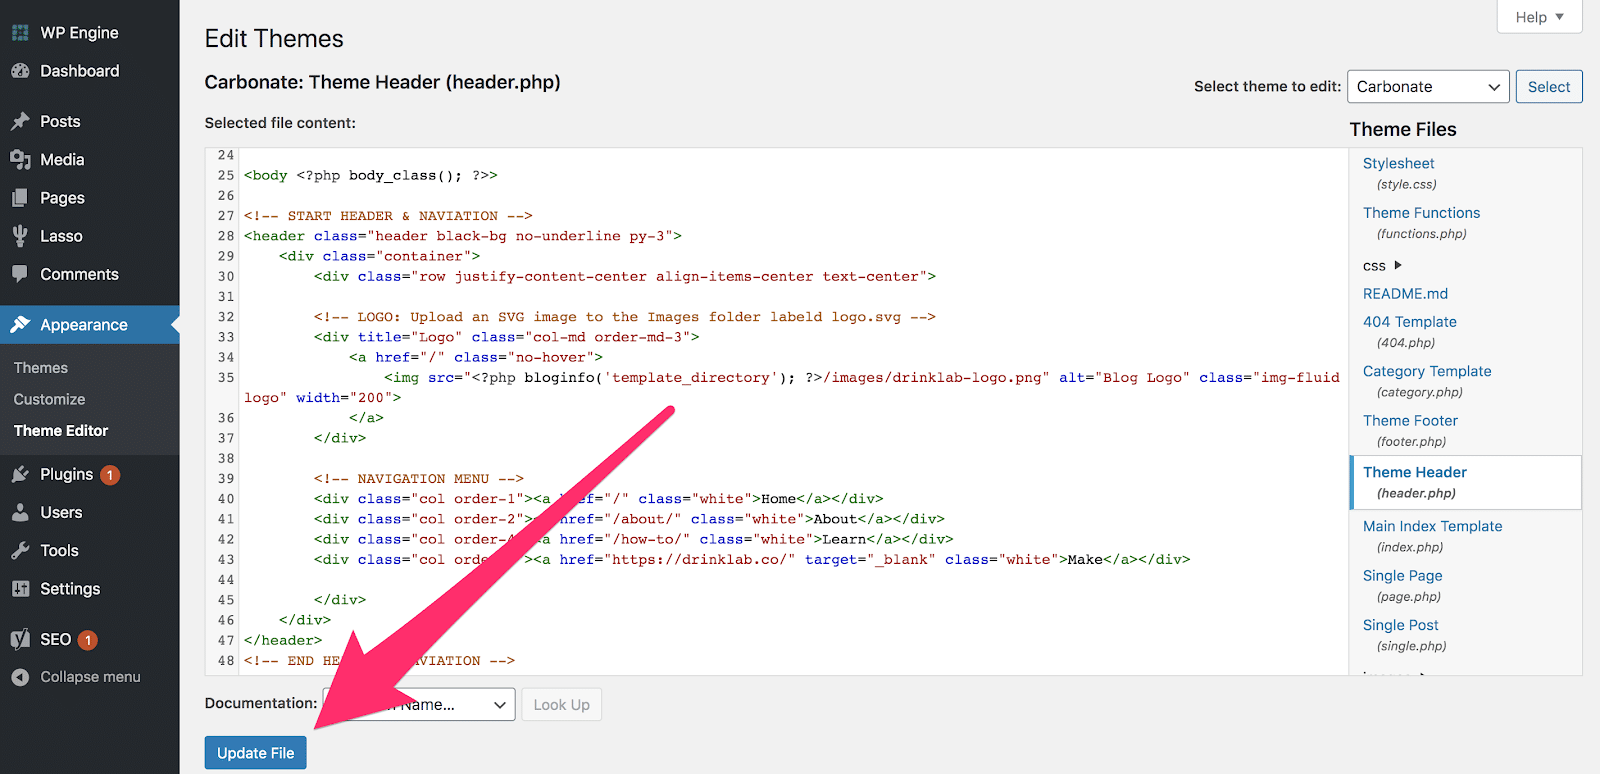Open the 404 Template file link
Viewport: 1600px width, 774px height.
pos(1409,322)
